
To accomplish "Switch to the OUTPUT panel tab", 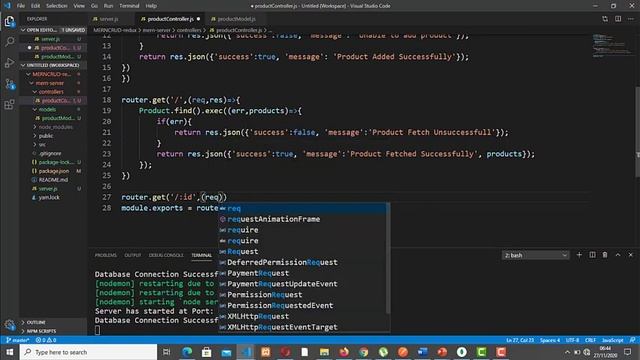I will click(133, 255).
